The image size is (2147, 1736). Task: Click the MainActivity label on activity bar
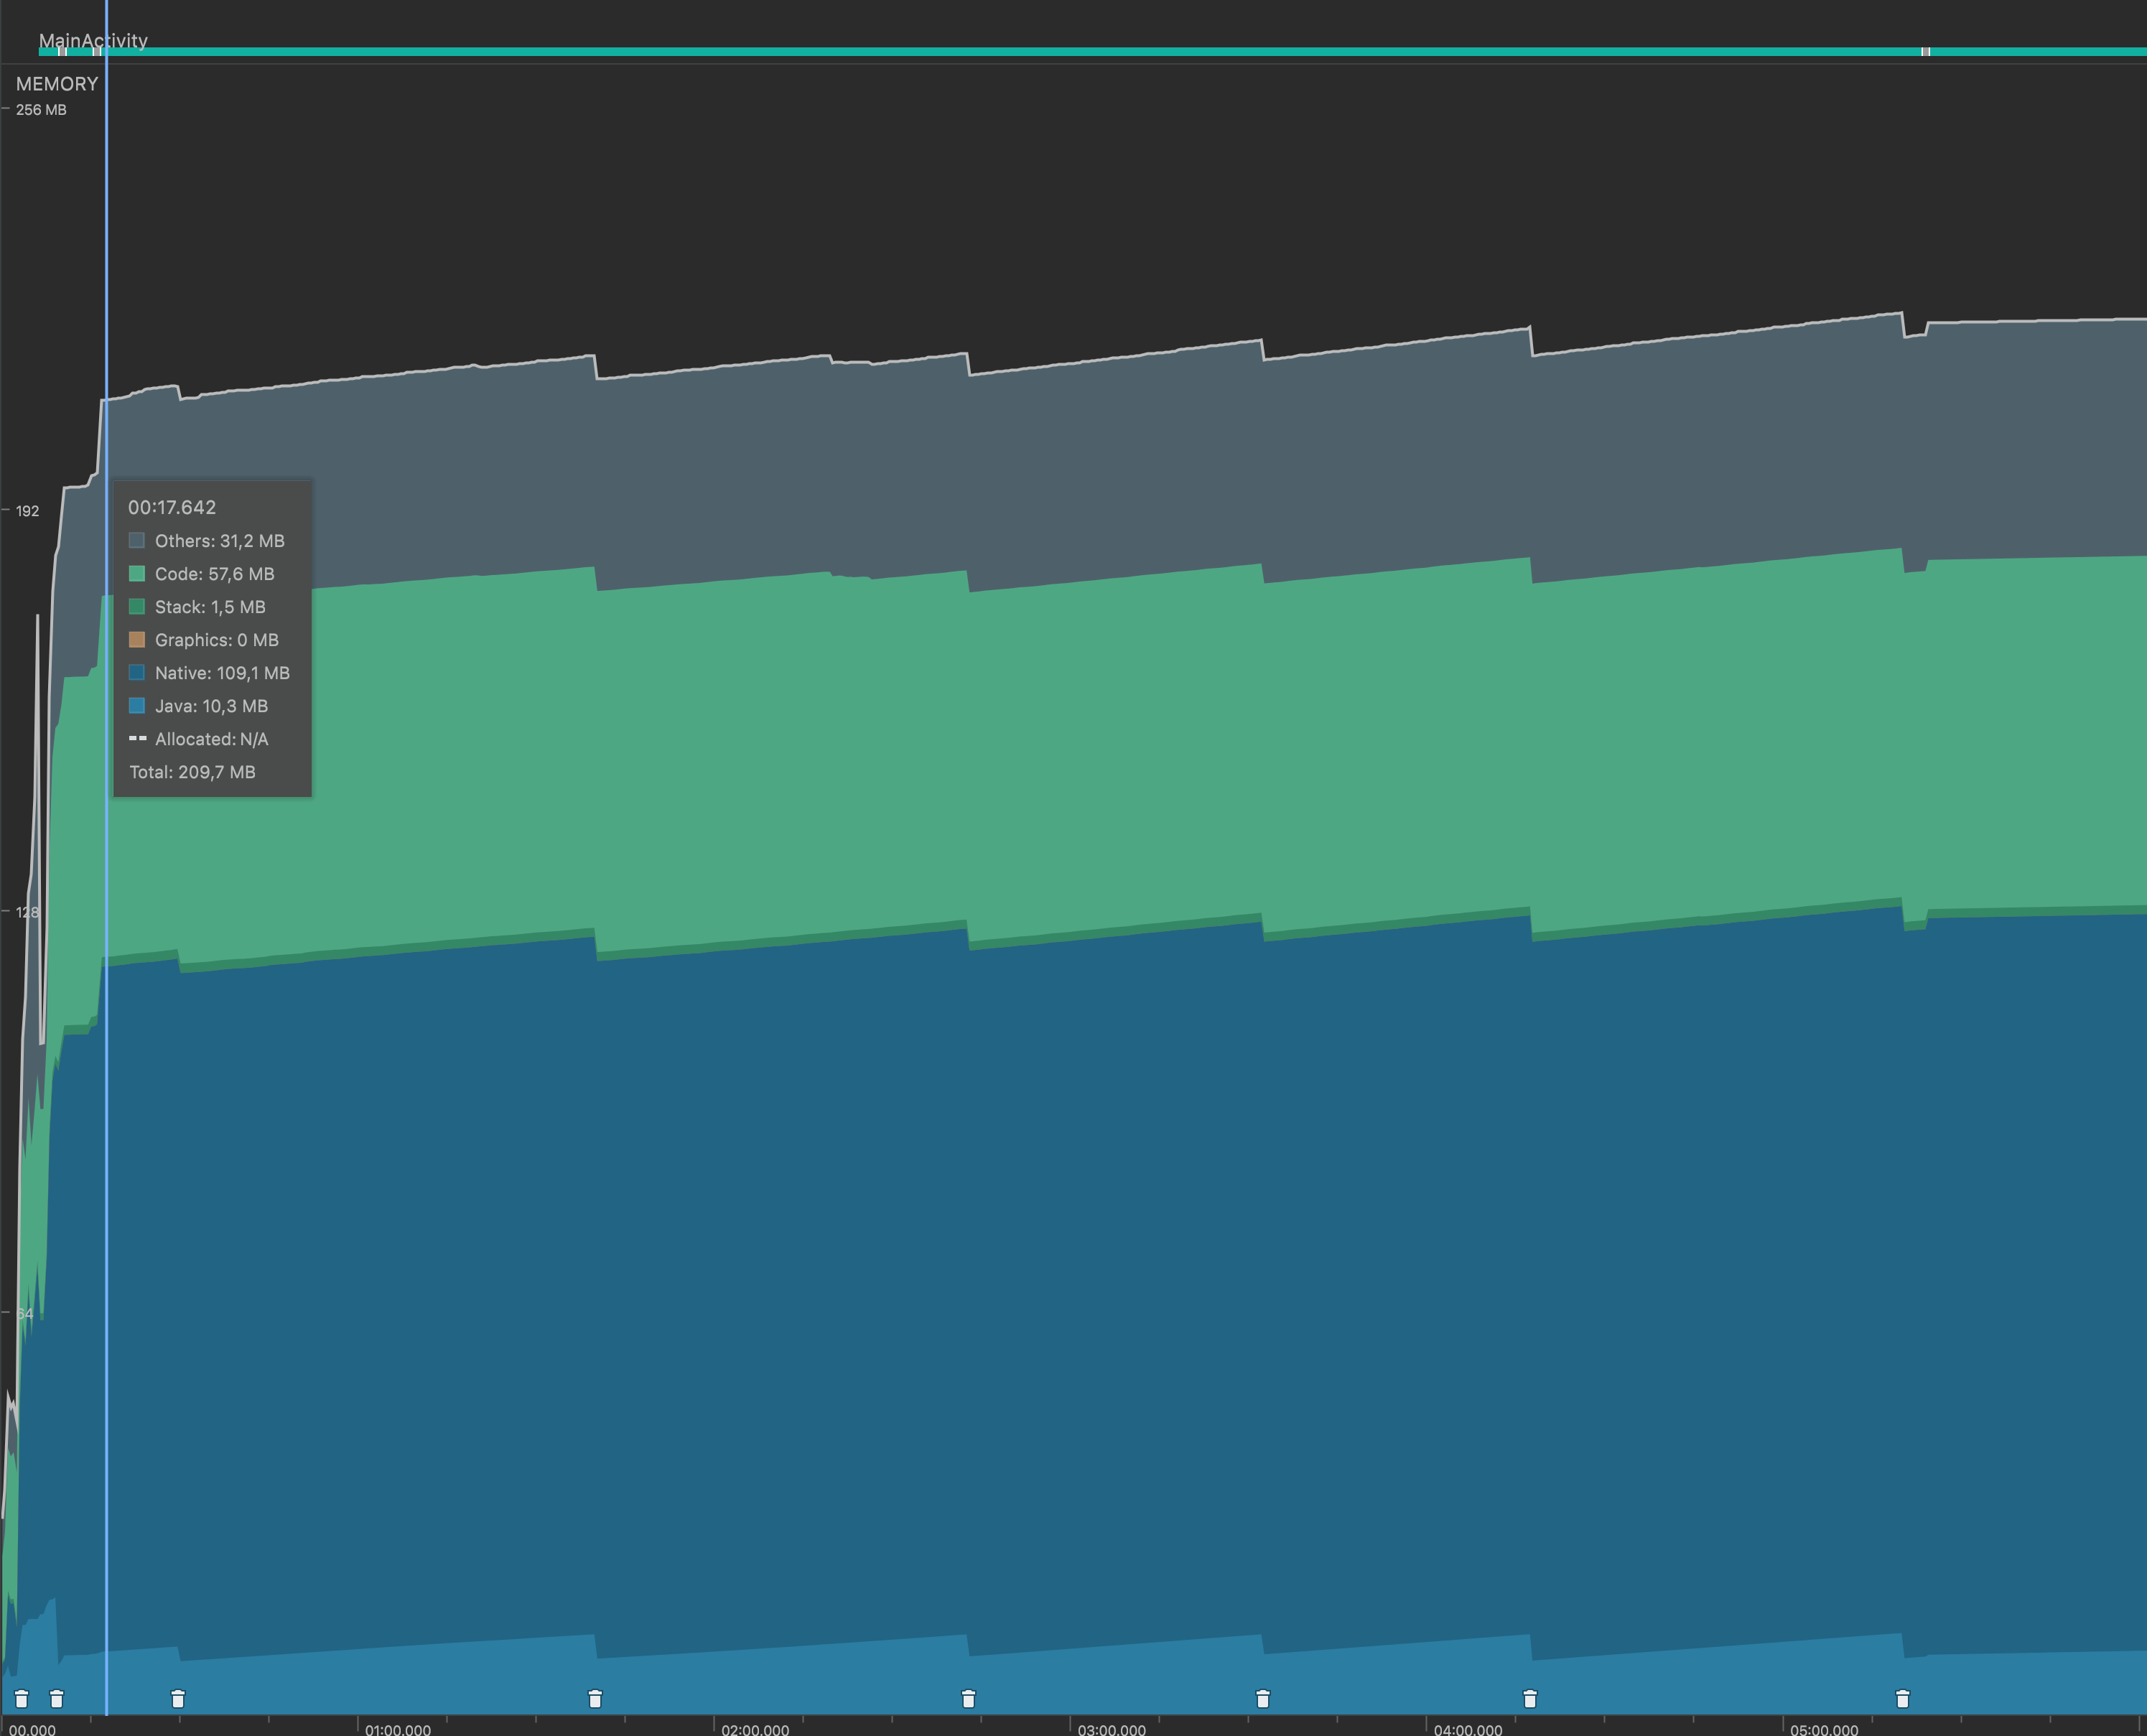pos(93,40)
